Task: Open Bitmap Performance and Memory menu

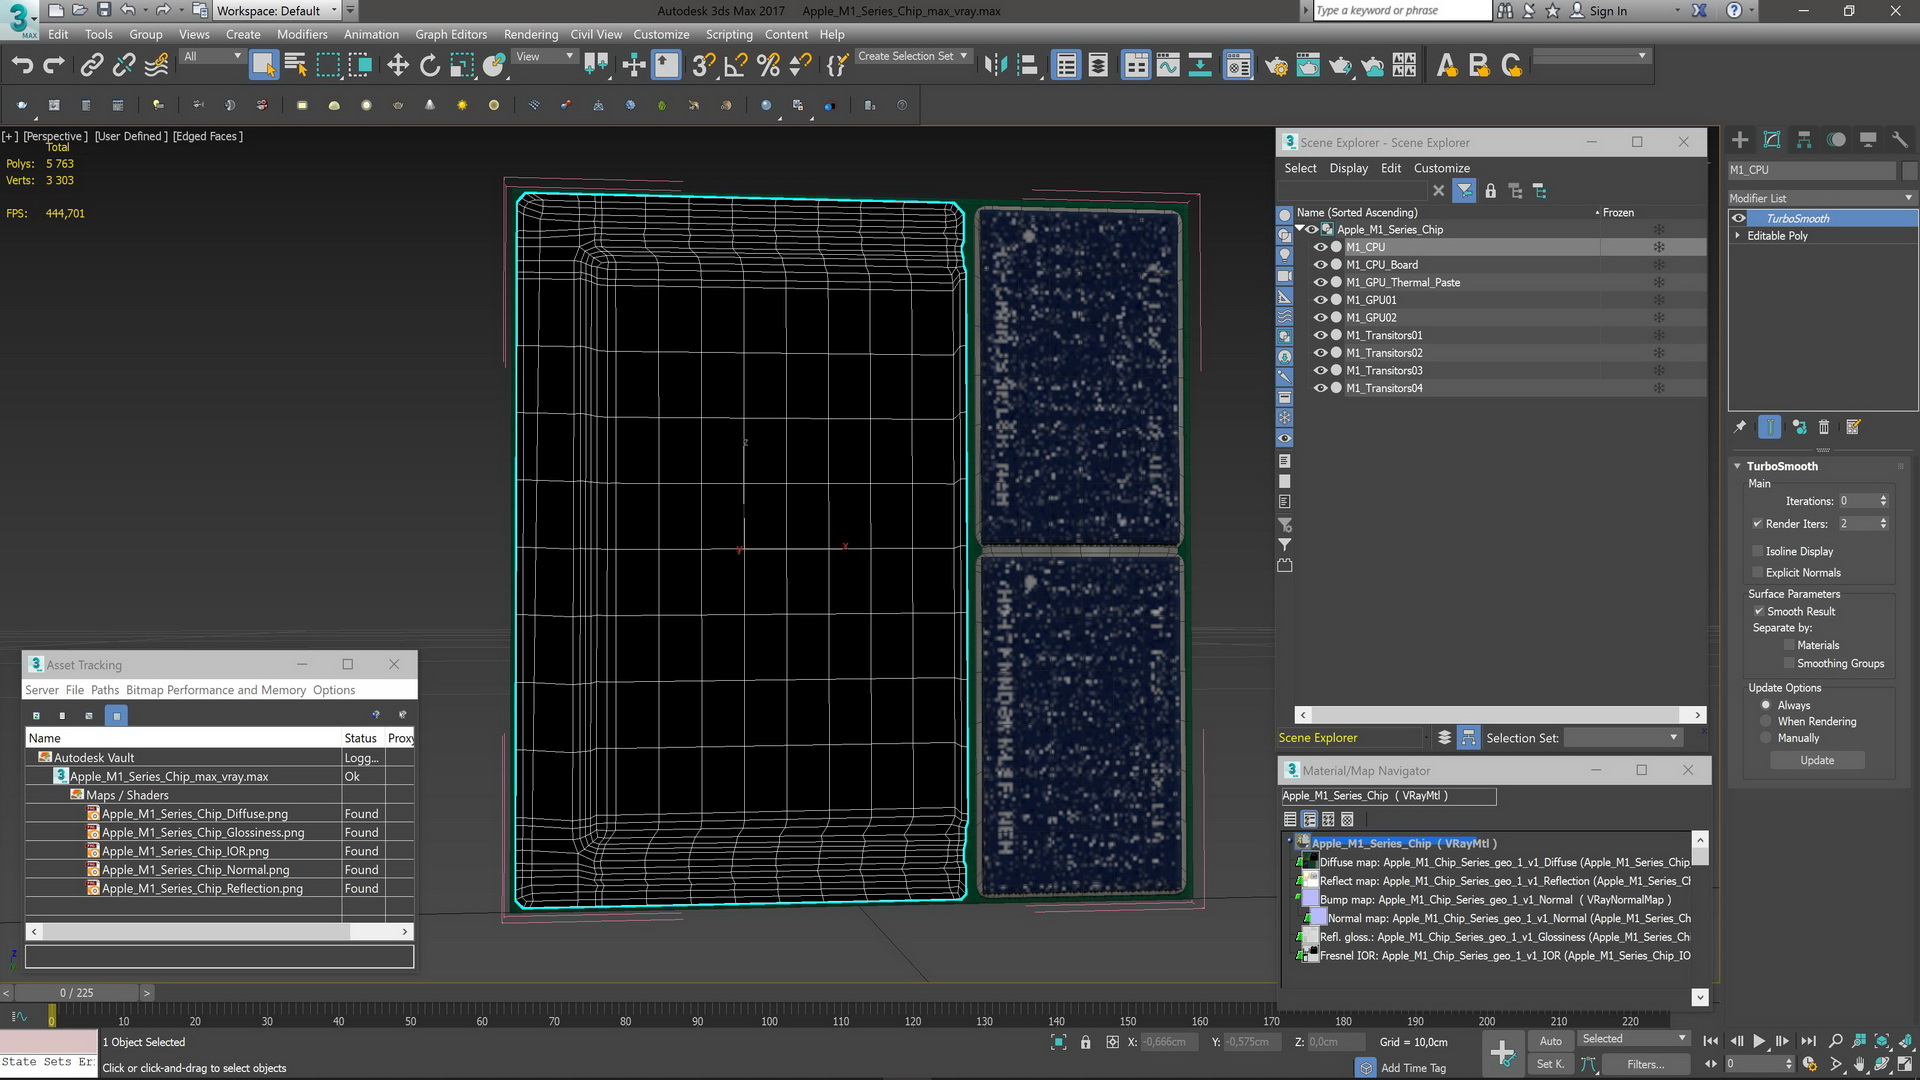Action: click(x=216, y=690)
